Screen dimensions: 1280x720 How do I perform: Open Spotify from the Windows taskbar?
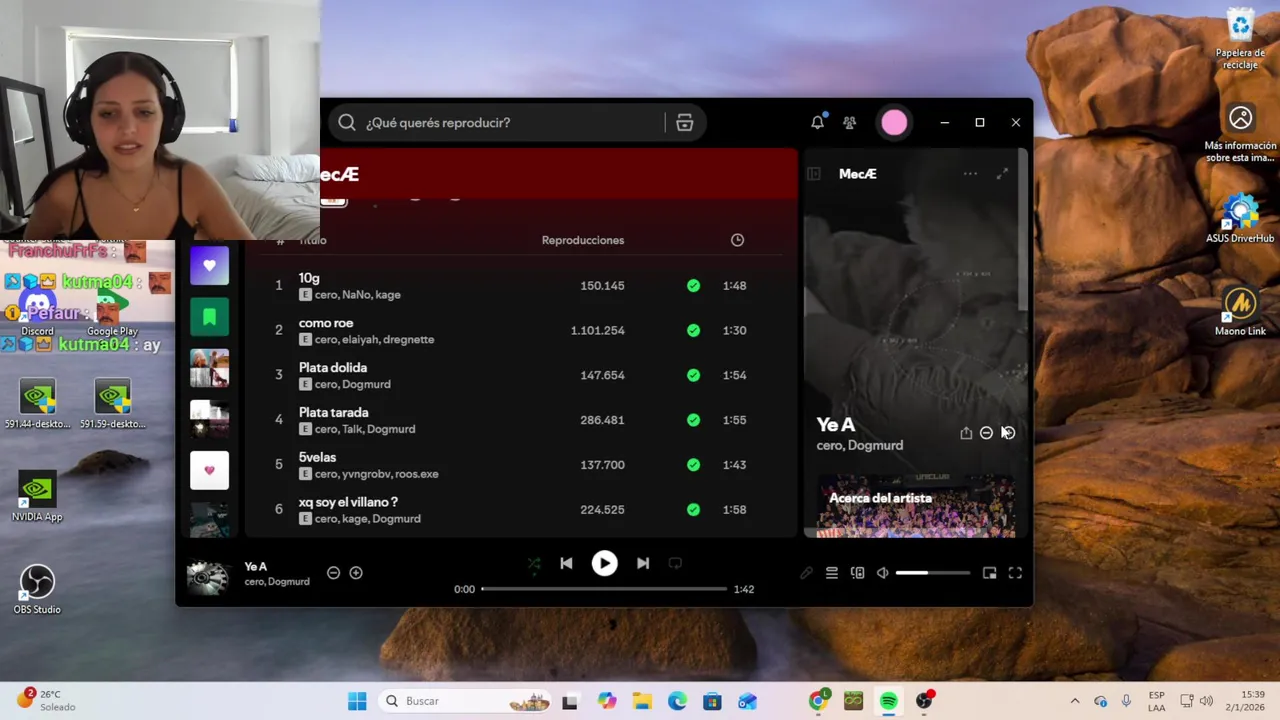[888, 701]
